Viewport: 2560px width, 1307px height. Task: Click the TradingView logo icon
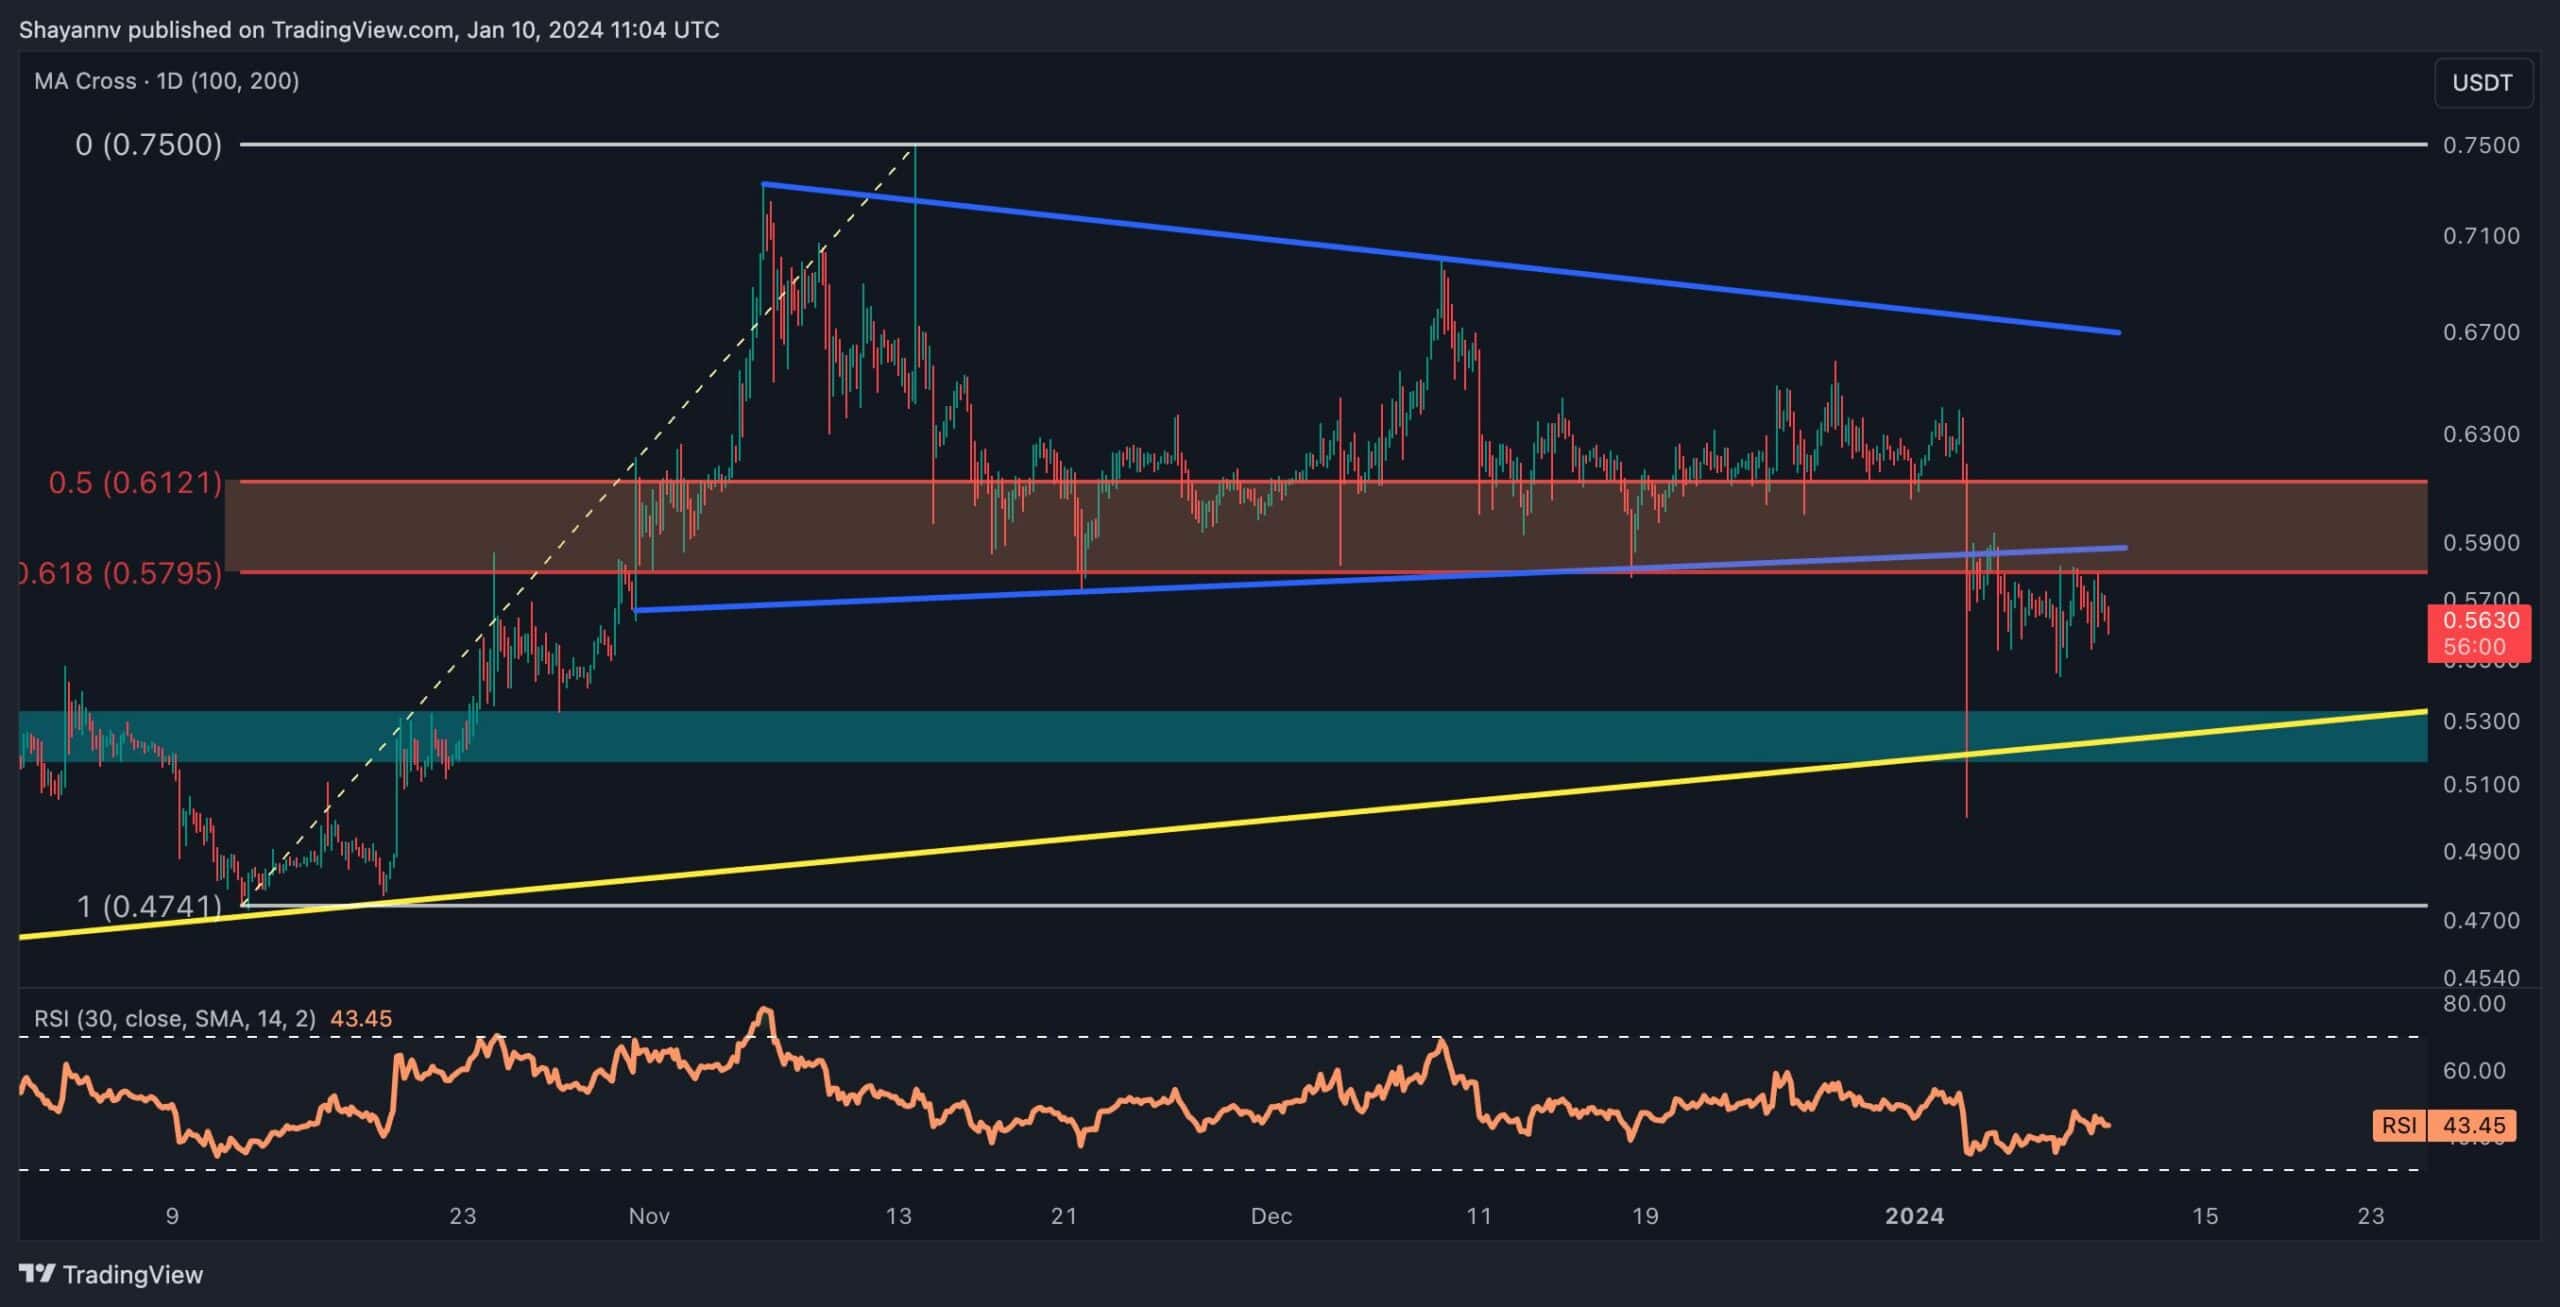[38, 1273]
